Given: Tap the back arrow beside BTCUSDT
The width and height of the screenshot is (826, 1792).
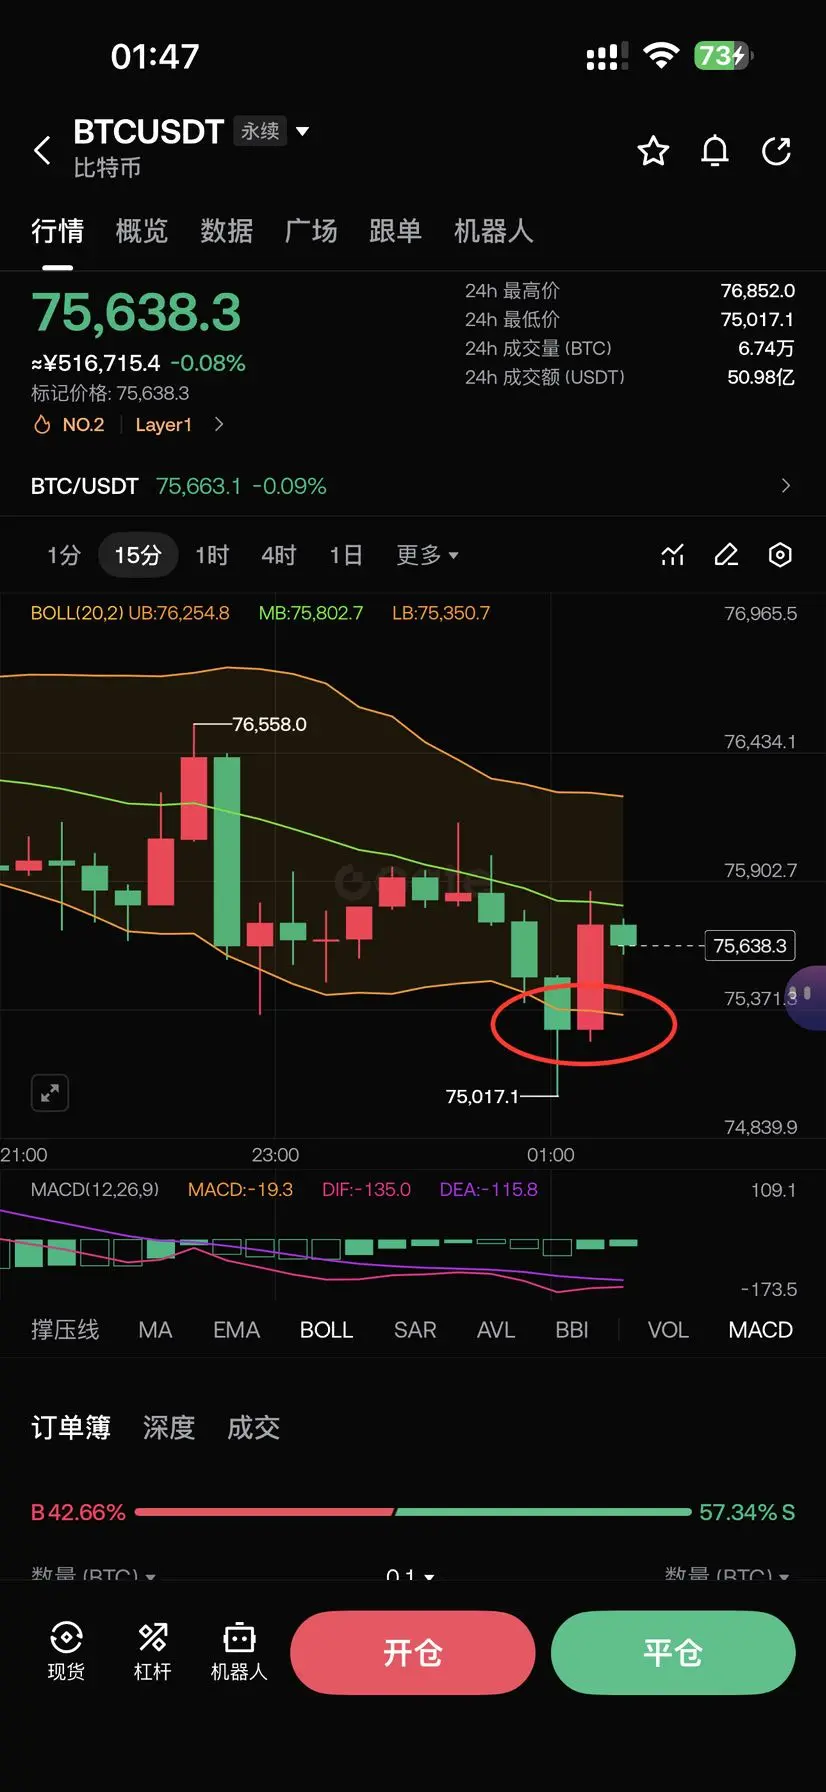Looking at the screenshot, I should (42, 151).
